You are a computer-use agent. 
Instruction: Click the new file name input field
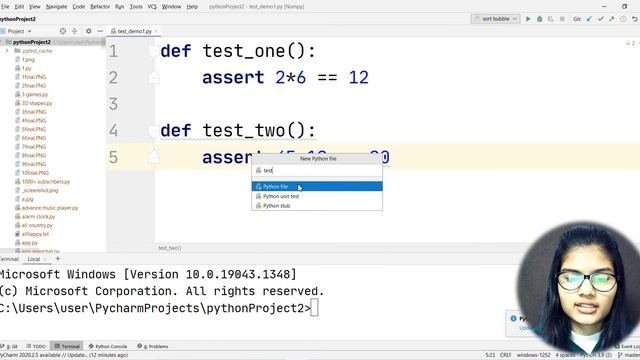click(x=317, y=171)
